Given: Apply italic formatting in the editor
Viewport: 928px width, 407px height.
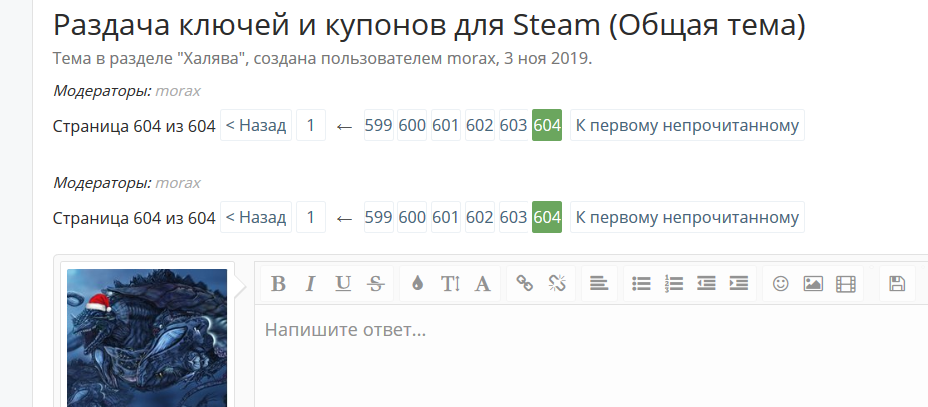Looking at the screenshot, I should click(x=310, y=284).
